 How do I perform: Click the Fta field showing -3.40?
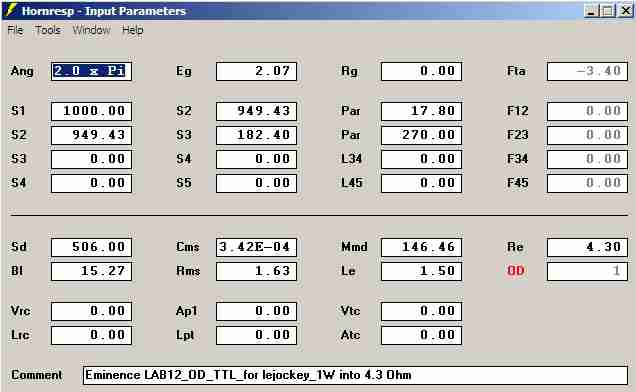pyautogui.click(x=587, y=71)
